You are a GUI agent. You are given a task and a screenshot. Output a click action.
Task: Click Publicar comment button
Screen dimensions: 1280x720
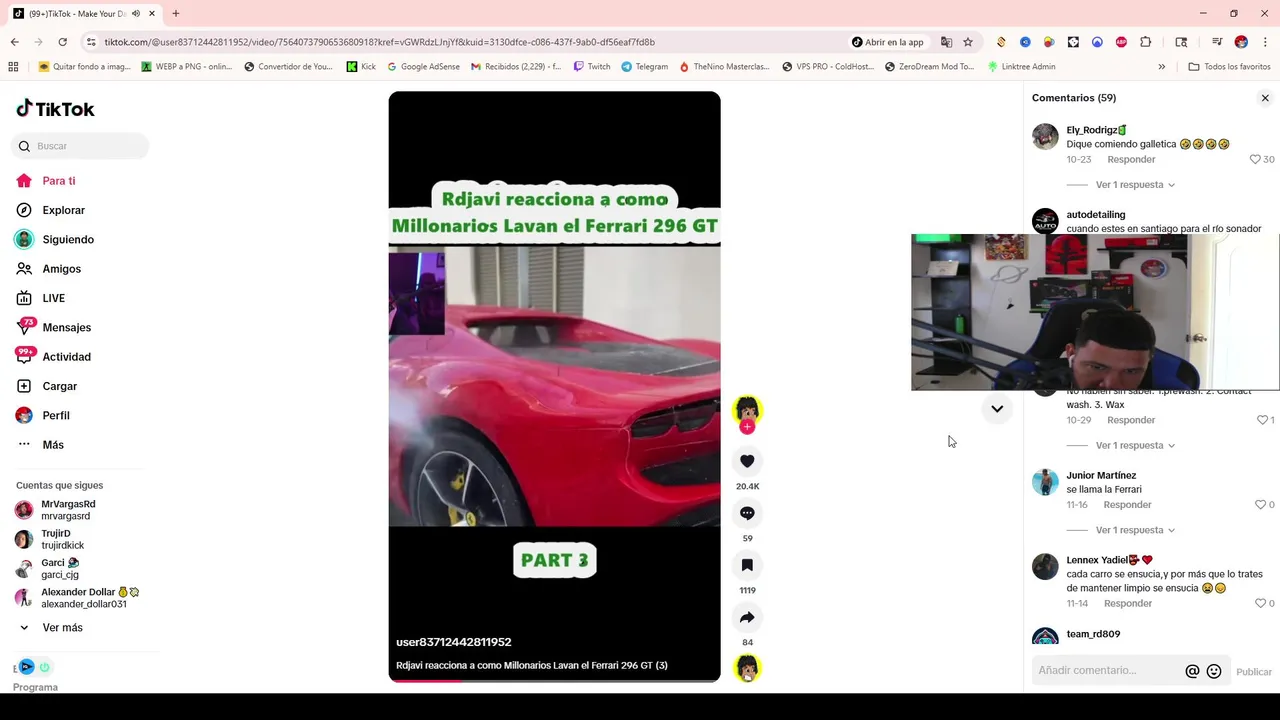tap(1254, 672)
